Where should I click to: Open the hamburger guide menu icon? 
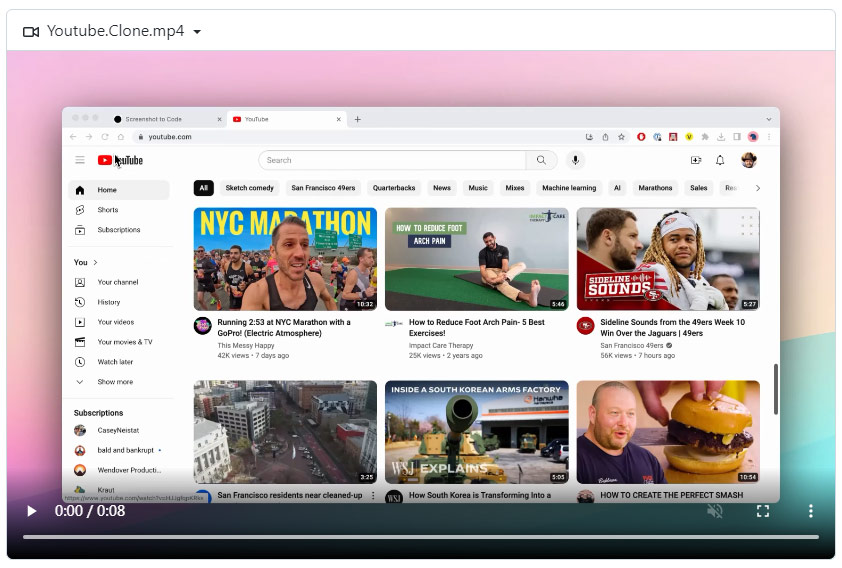click(x=80, y=160)
